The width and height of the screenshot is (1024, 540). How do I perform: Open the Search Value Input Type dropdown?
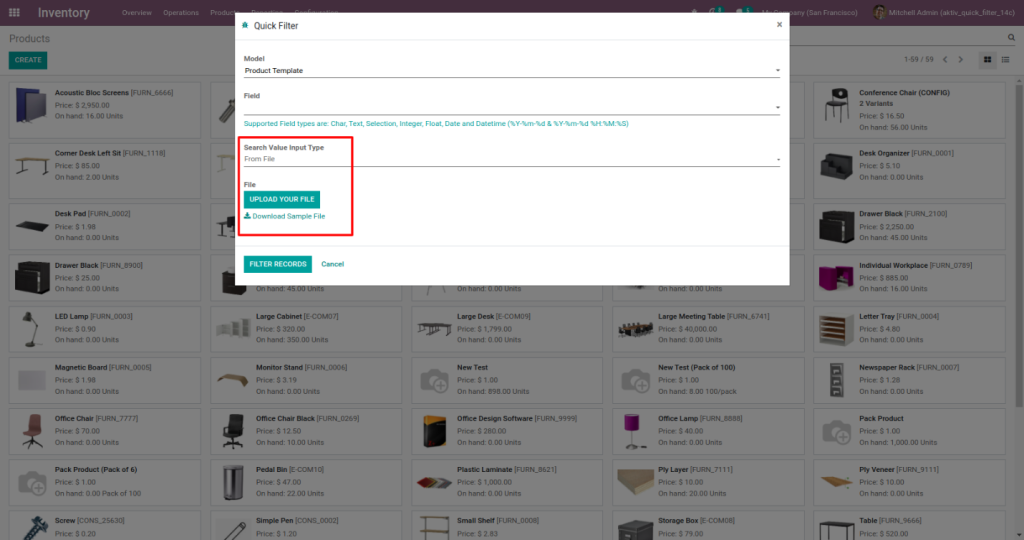[511, 159]
